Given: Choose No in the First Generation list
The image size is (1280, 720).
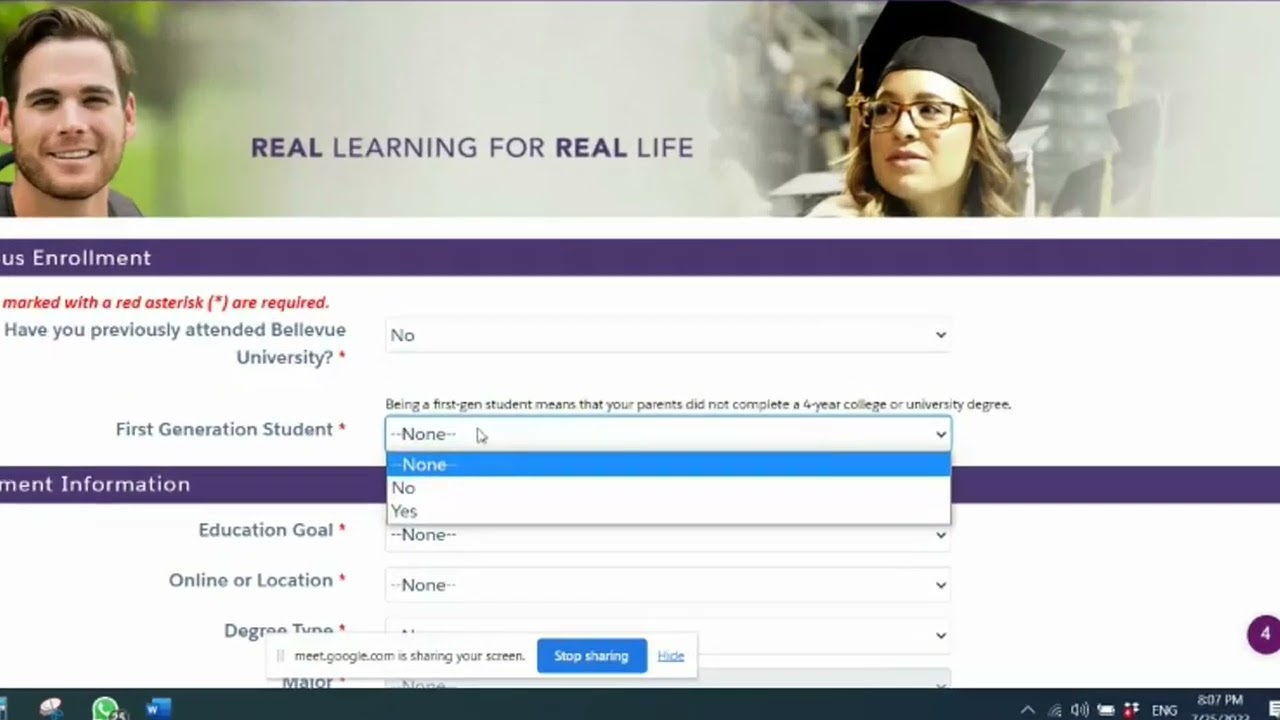Looking at the screenshot, I should click(x=668, y=488).
